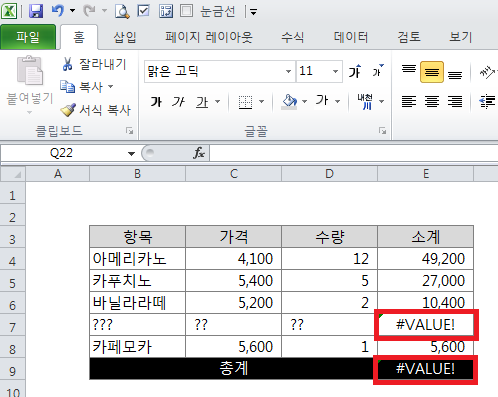Align text to the left

click(x=409, y=101)
